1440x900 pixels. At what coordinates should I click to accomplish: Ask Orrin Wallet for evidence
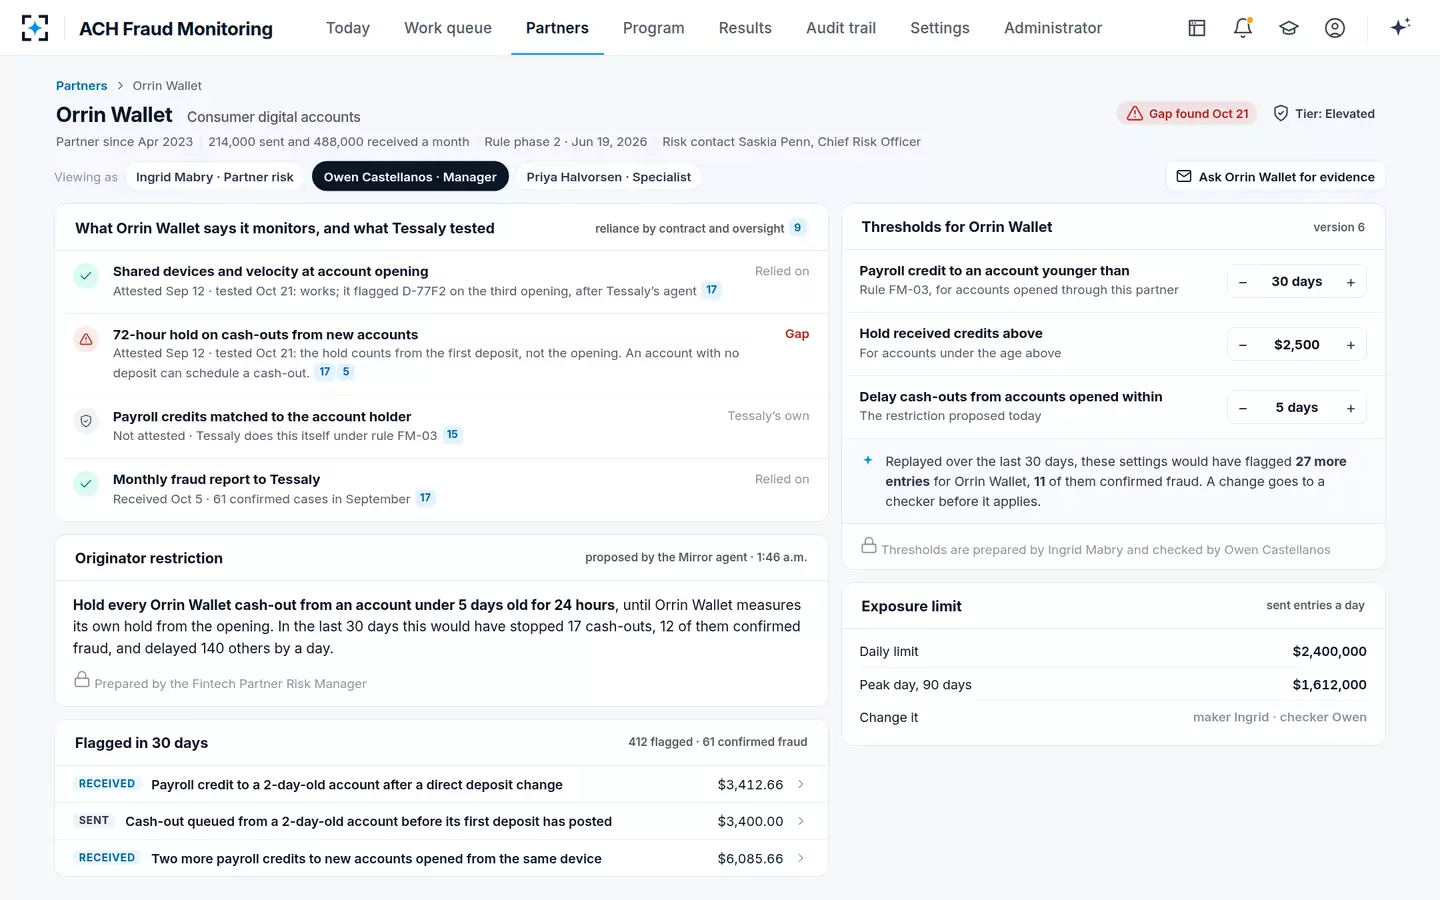(x=1275, y=177)
